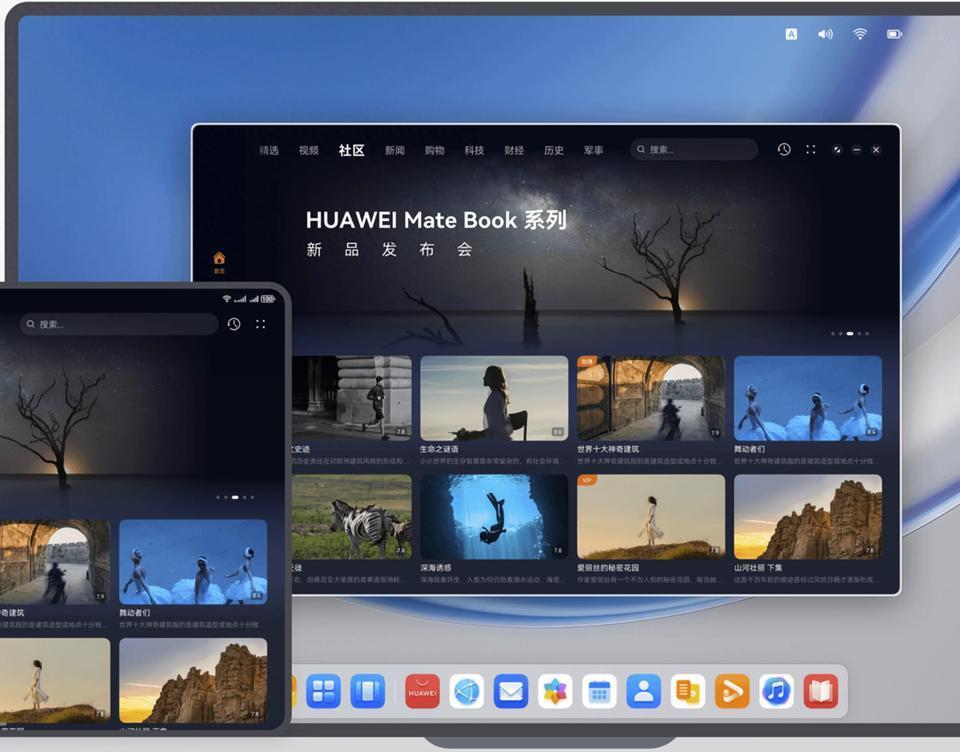This screenshot has width=960, height=752.
Task: Click the 搜索 search field in desktop video window
Action: click(x=694, y=149)
